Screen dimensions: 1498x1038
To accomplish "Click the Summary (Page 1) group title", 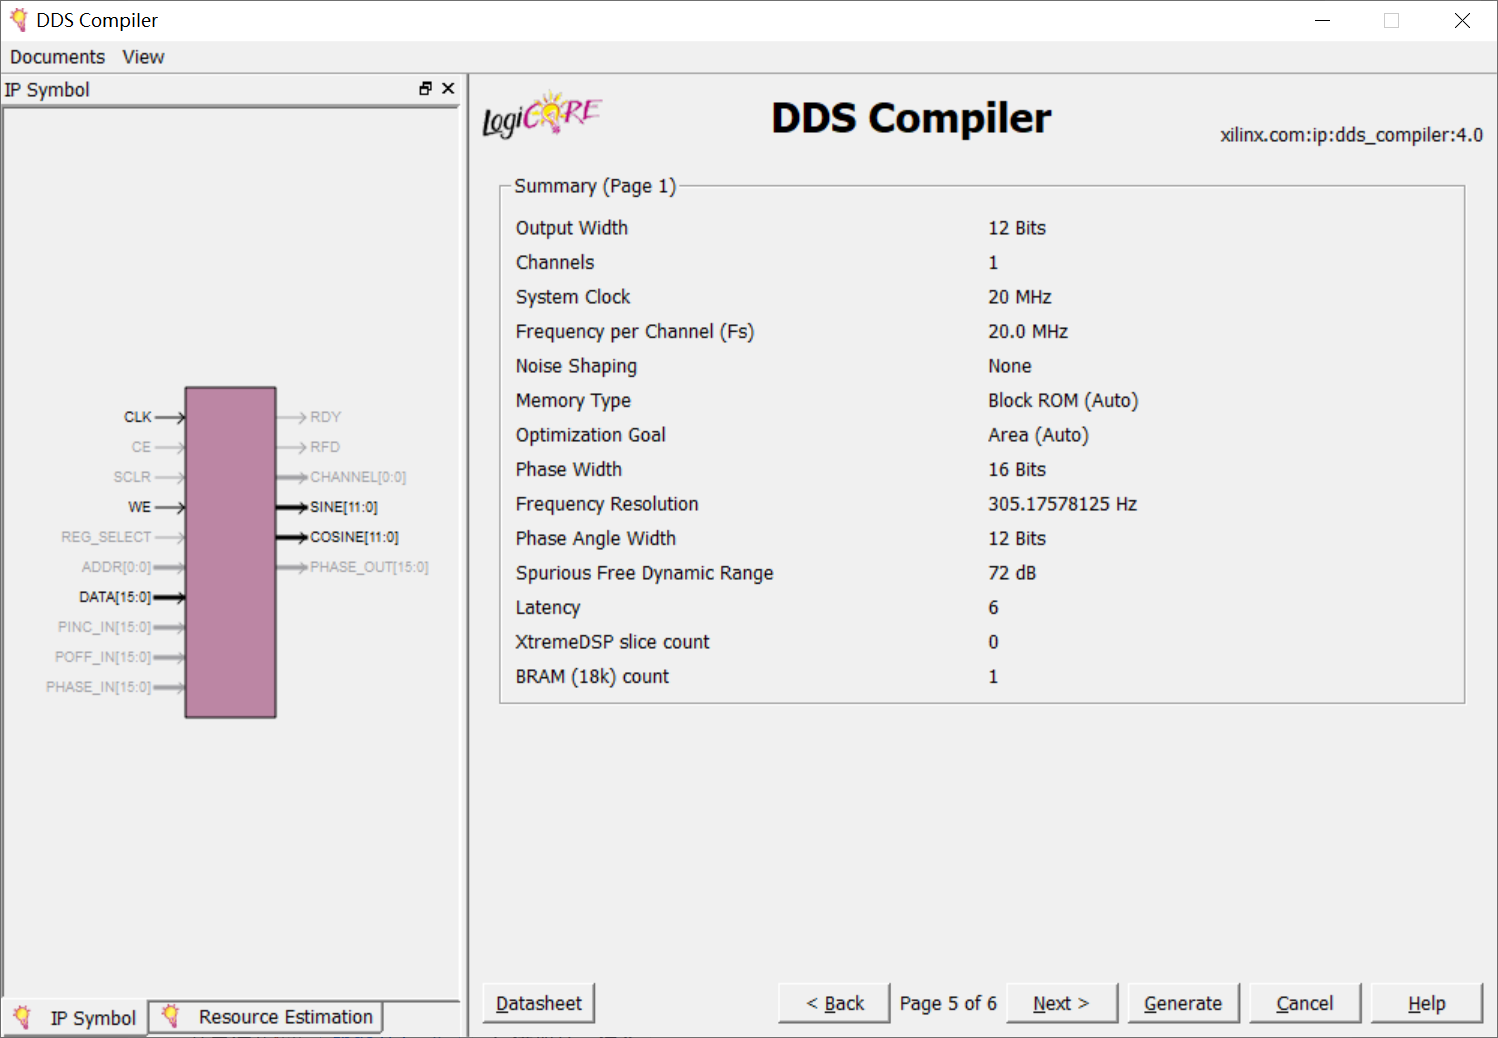I will coord(595,186).
